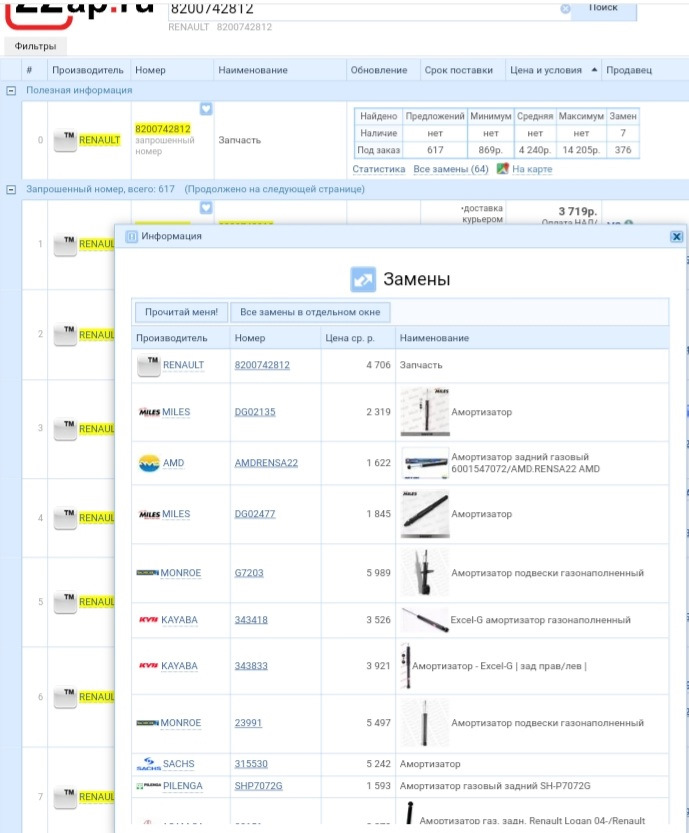This screenshot has width=689, height=833.
Task: Click the map icon next to На карте
Action: 503,169
